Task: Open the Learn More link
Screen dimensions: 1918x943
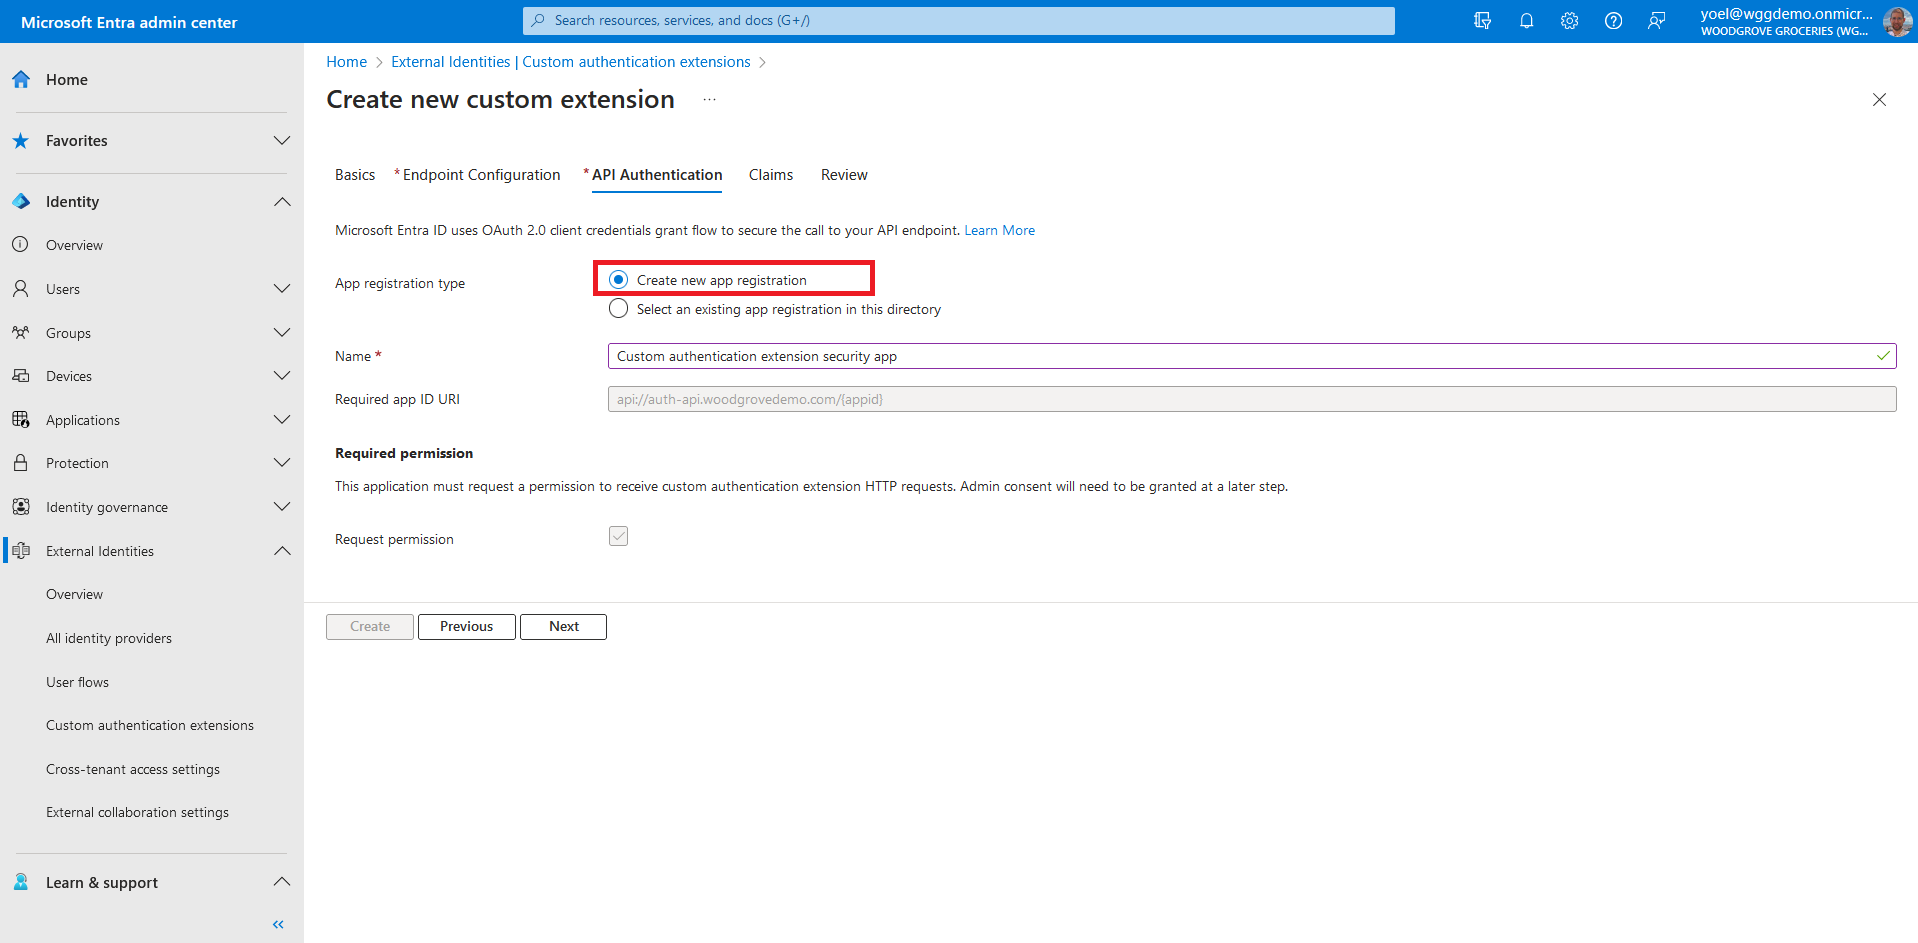Action: click(x=999, y=230)
